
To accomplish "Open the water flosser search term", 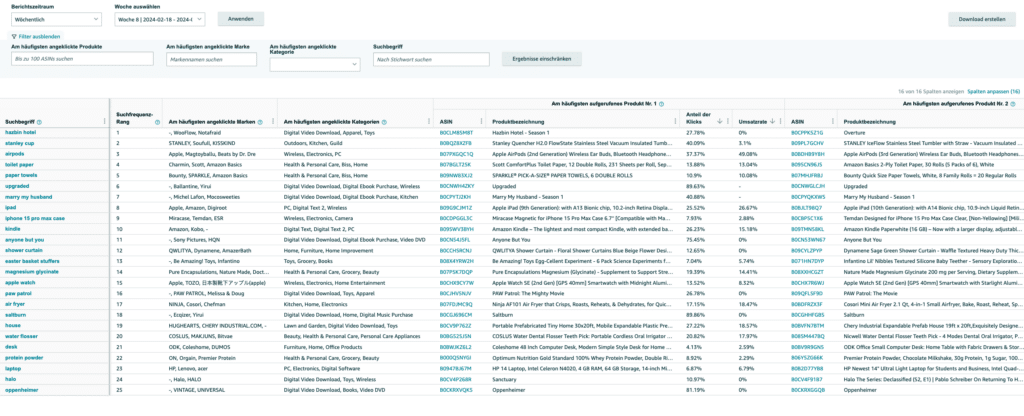I will point(22,336).
